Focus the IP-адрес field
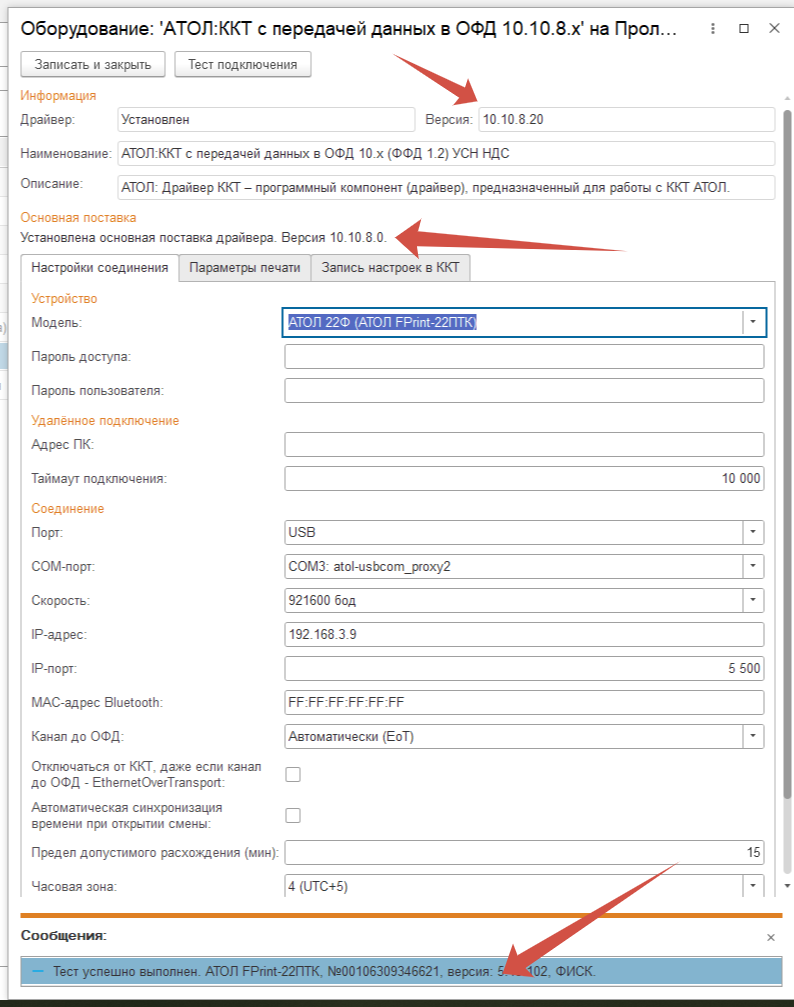Image resolution: width=794 pixels, height=1007 pixels. coord(524,635)
